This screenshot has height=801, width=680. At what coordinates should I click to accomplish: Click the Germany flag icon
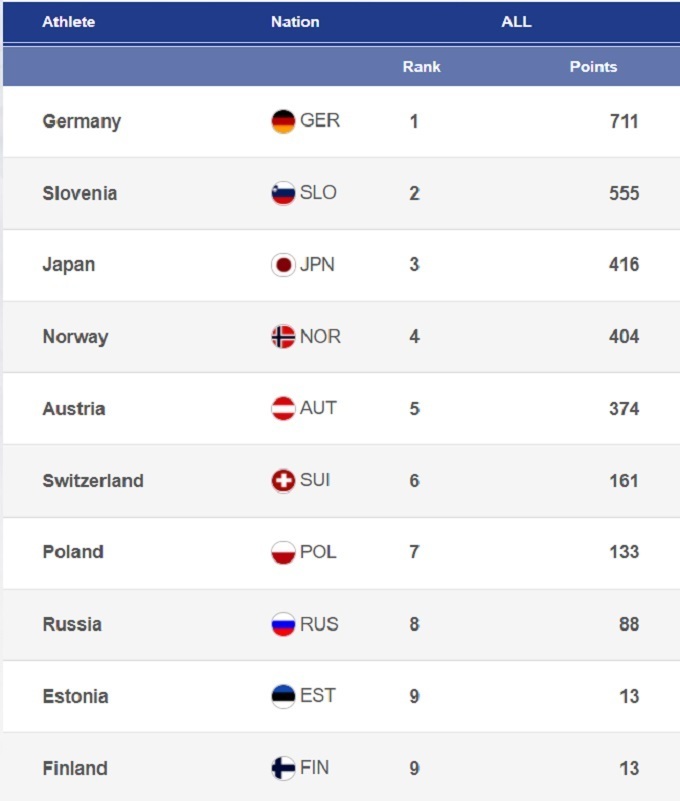283,121
